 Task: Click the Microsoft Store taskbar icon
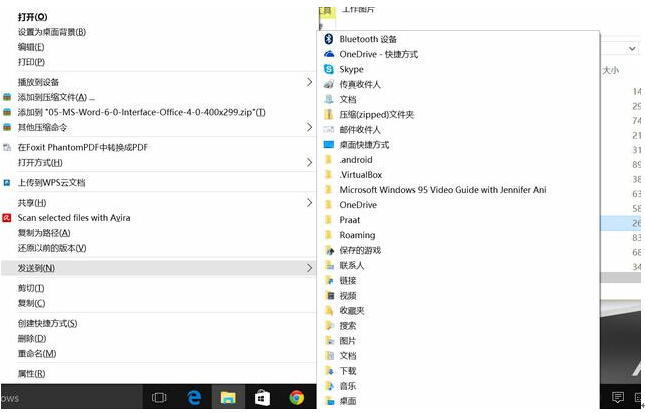coord(262,397)
